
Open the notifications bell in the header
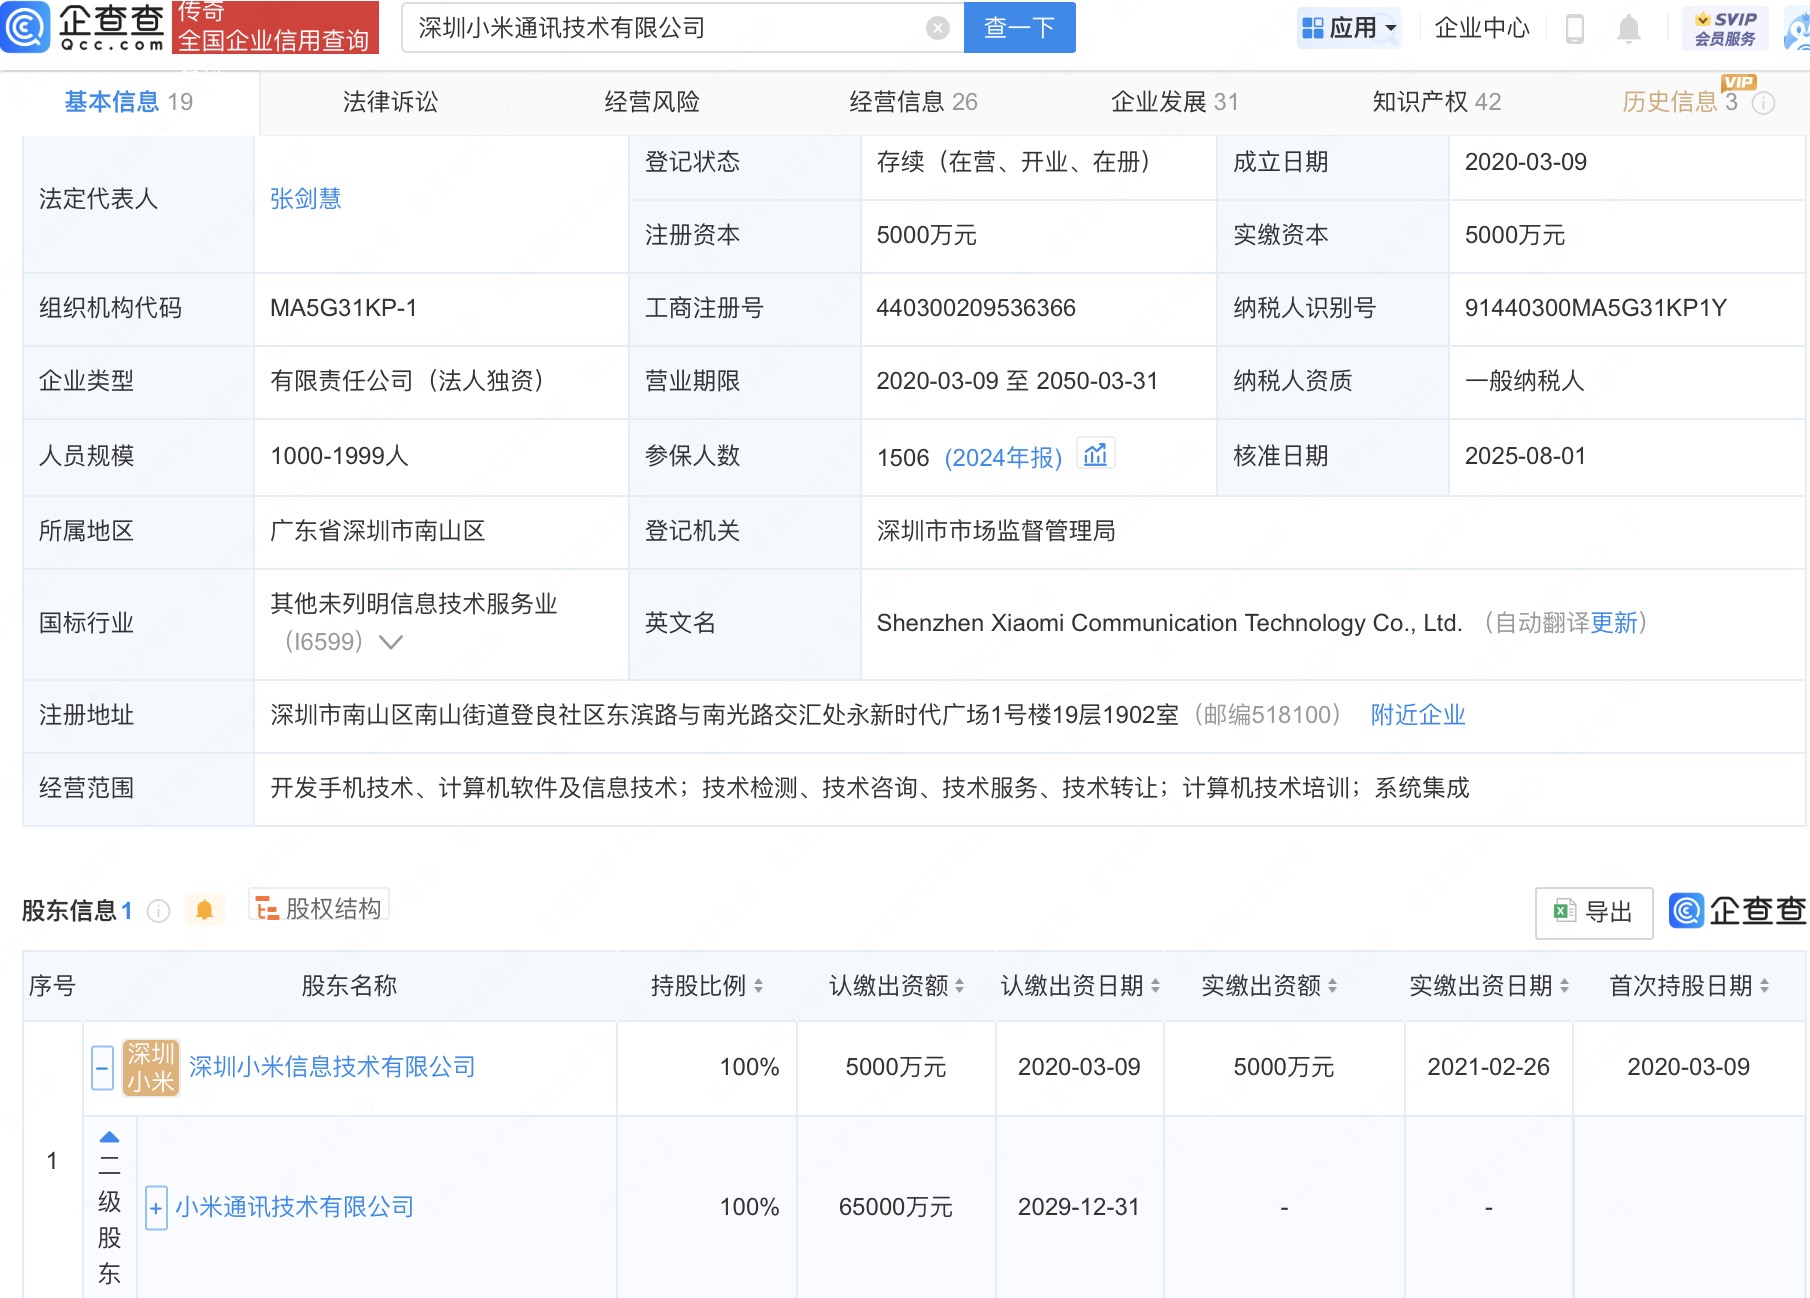point(1629,29)
